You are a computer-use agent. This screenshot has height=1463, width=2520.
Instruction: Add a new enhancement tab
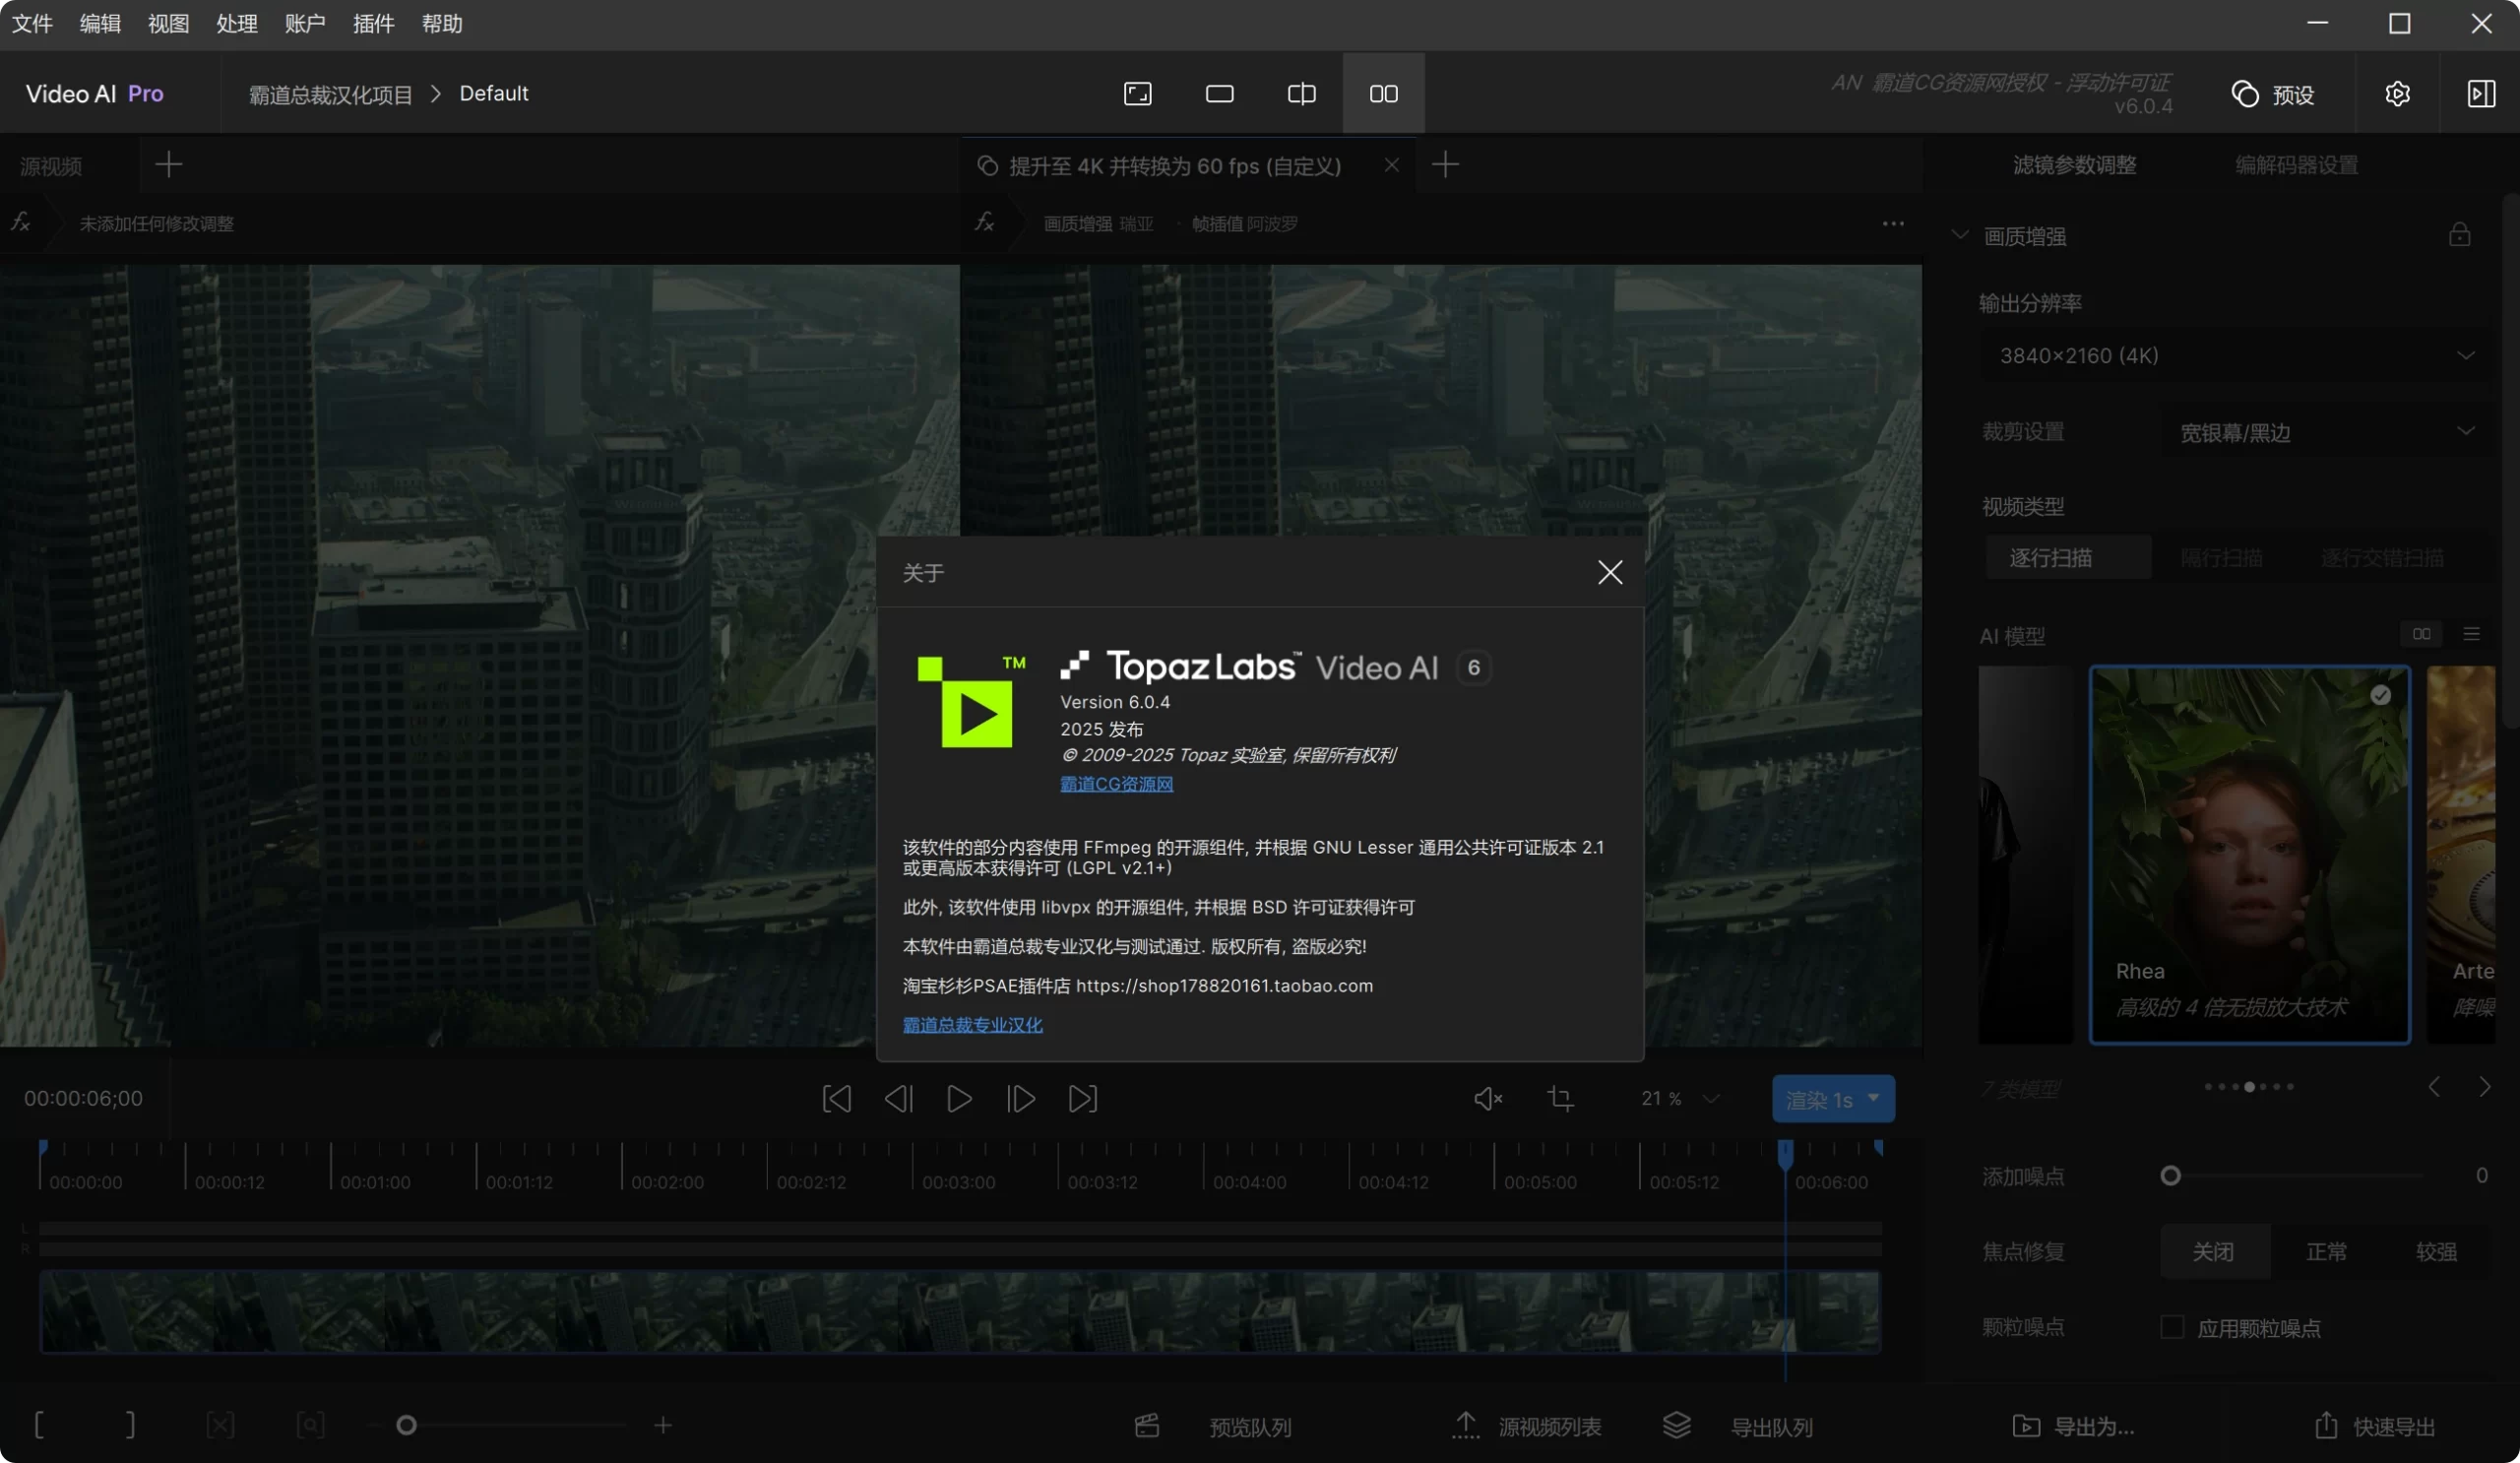tap(1445, 165)
